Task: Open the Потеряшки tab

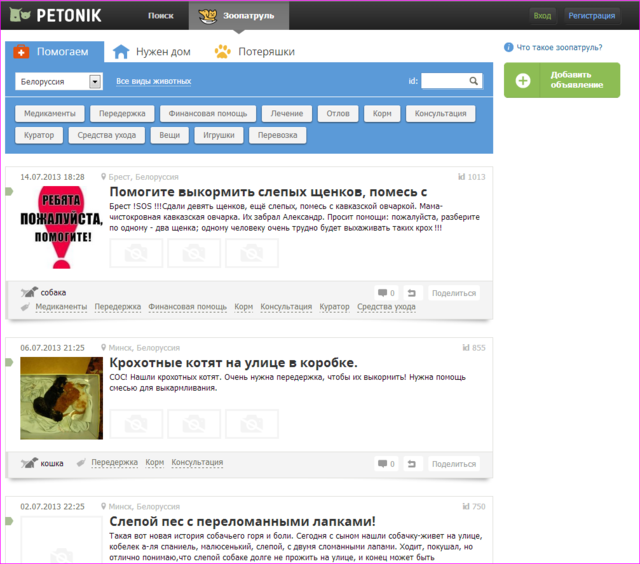Action: [254, 52]
